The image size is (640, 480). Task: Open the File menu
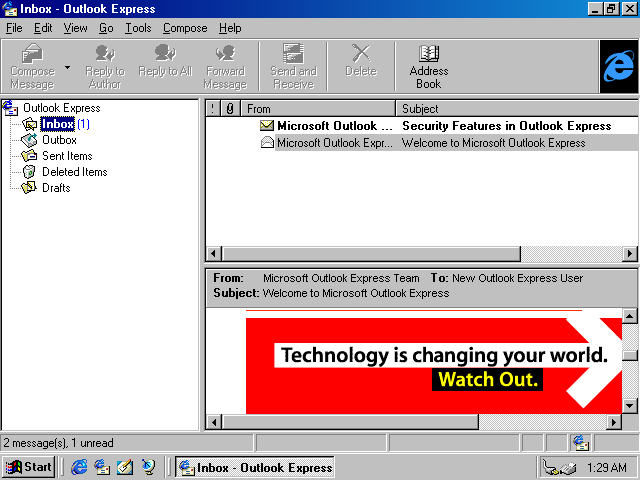point(14,28)
